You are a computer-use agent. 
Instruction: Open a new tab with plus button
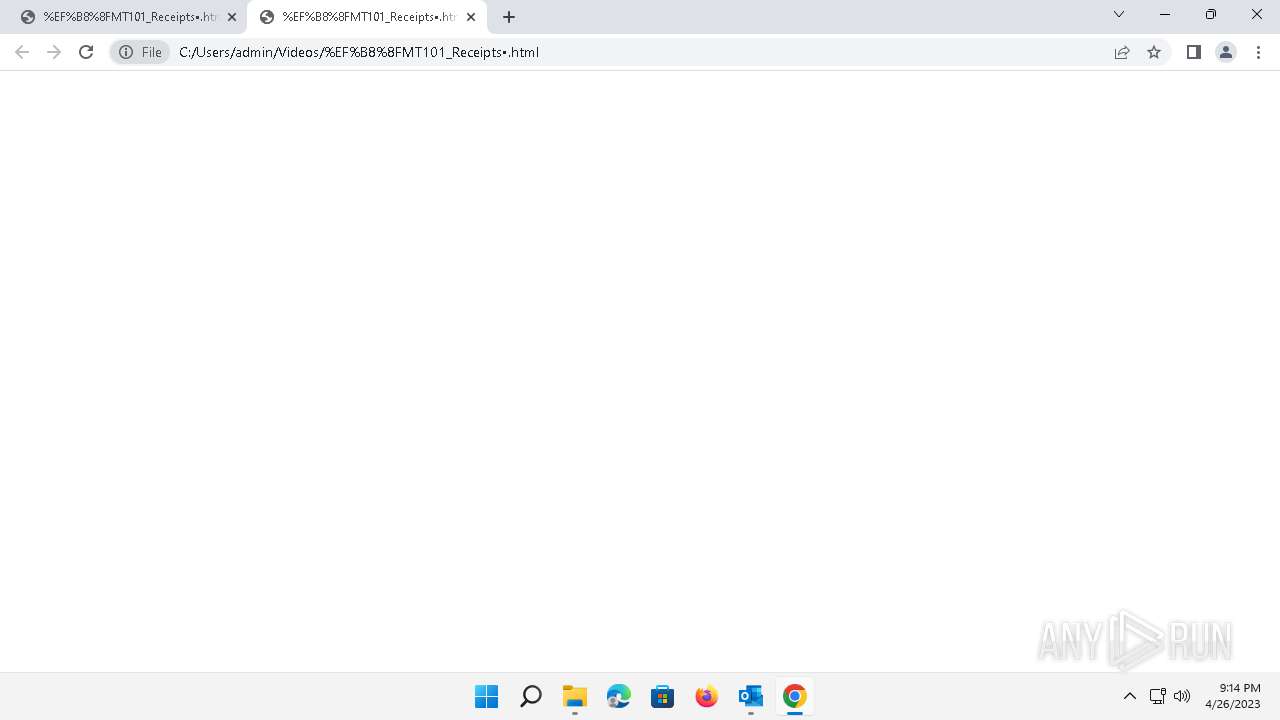click(x=509, y=17)
